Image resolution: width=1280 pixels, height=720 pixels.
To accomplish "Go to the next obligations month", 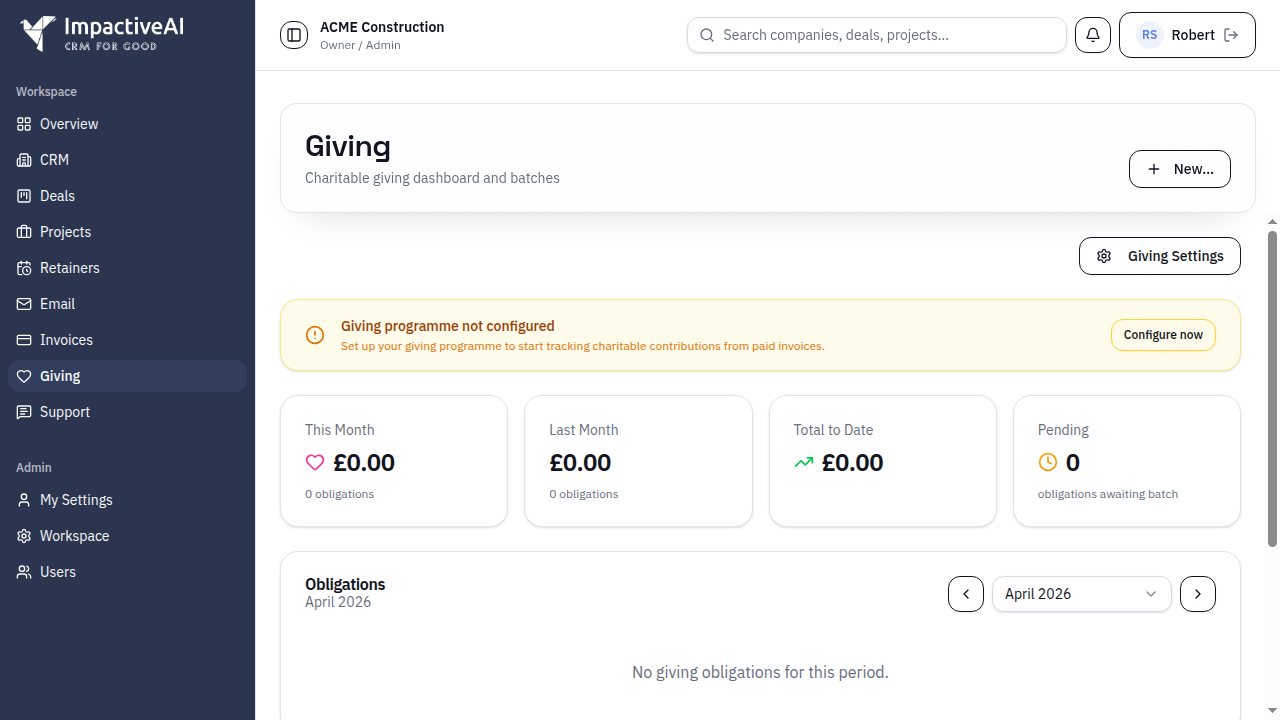I will click(1198, 594).
